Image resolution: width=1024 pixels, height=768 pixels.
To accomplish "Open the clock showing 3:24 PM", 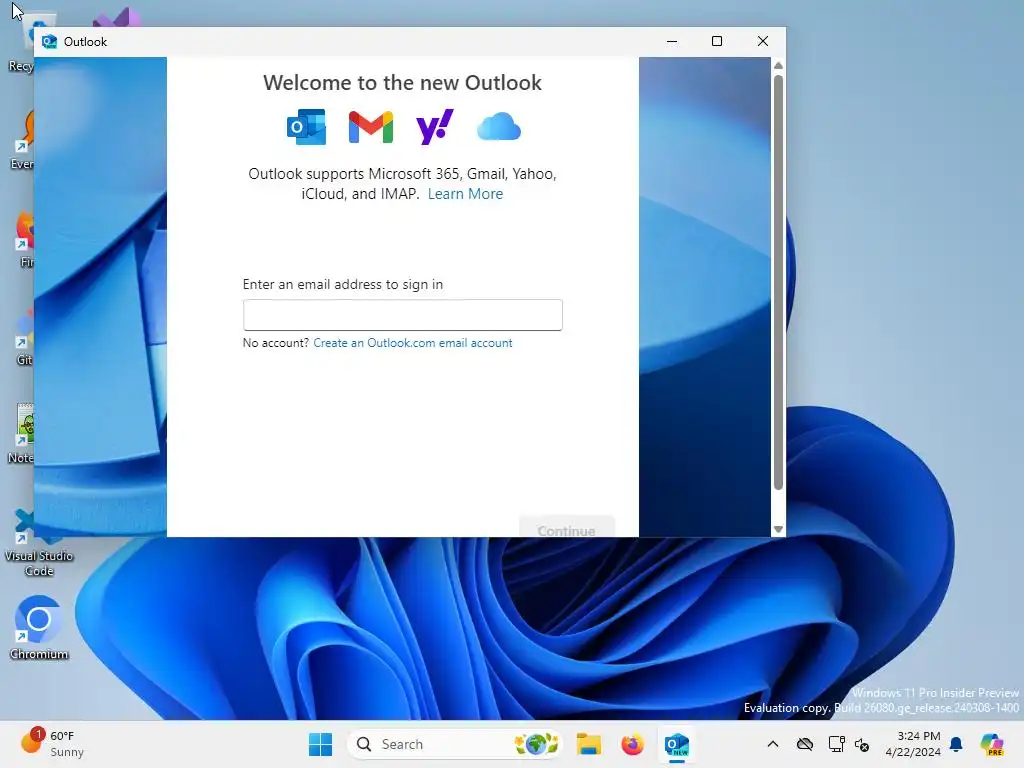I will click(912, 744).
